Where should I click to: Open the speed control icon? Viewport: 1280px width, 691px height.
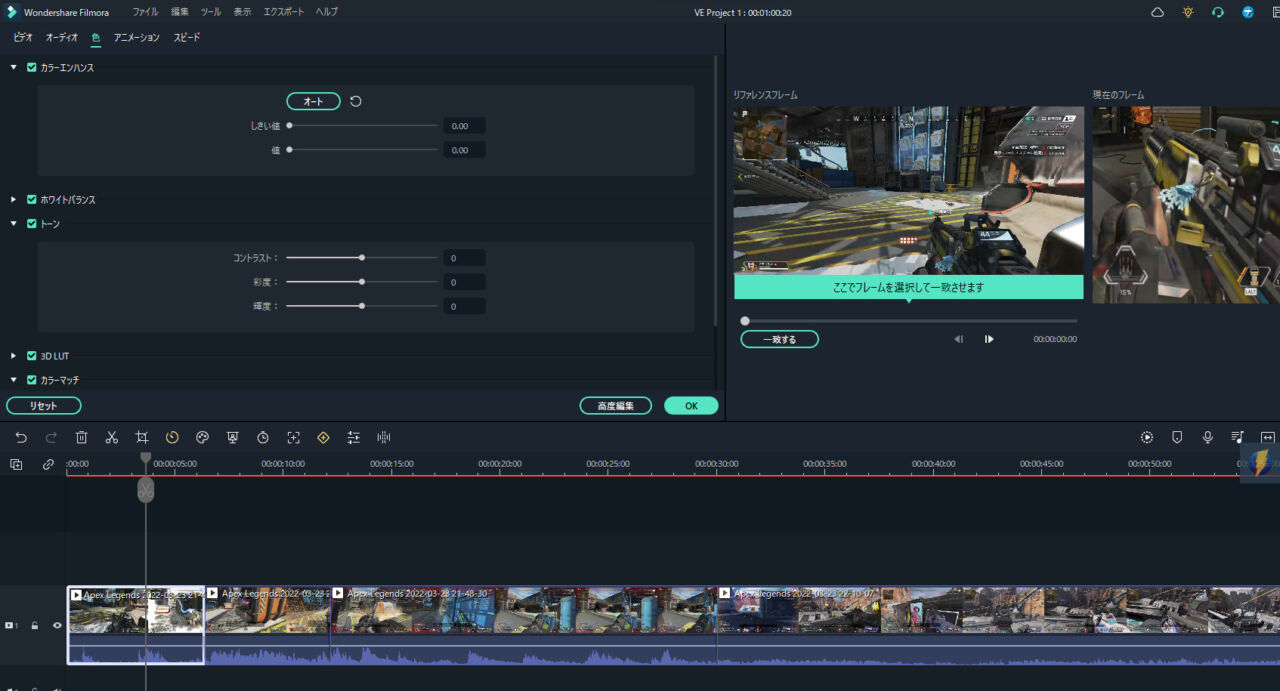(172, 438)
